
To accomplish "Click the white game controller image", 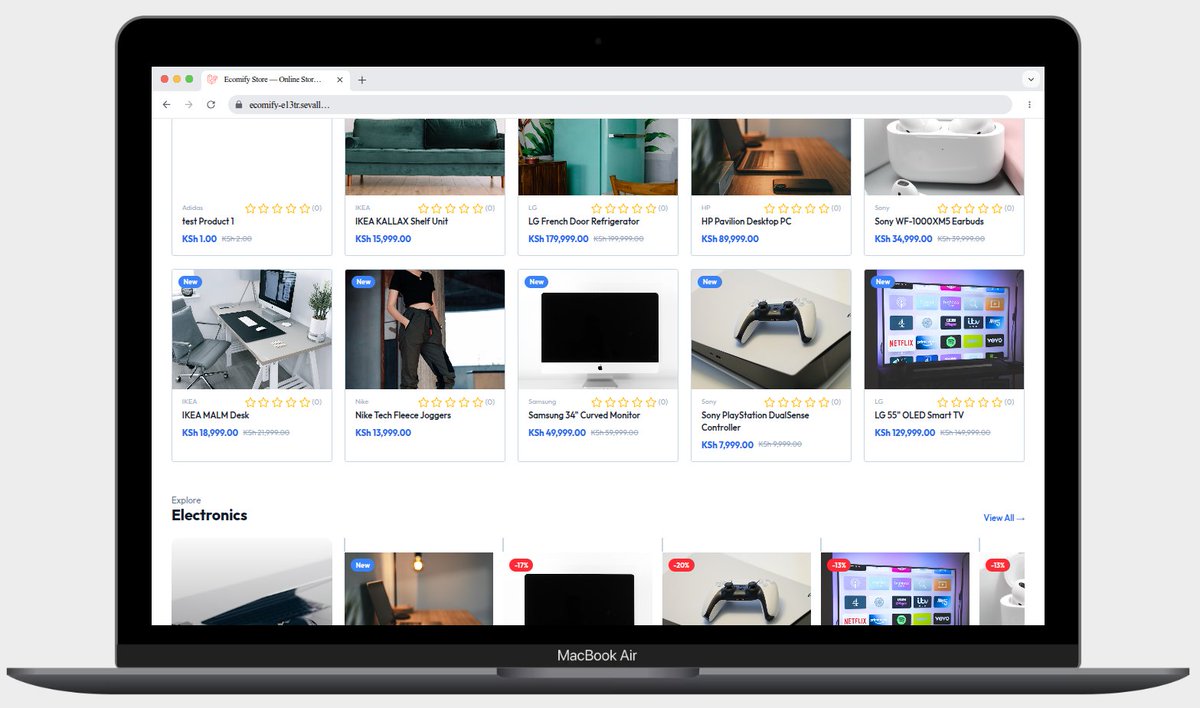I will (x=771, y=329).
